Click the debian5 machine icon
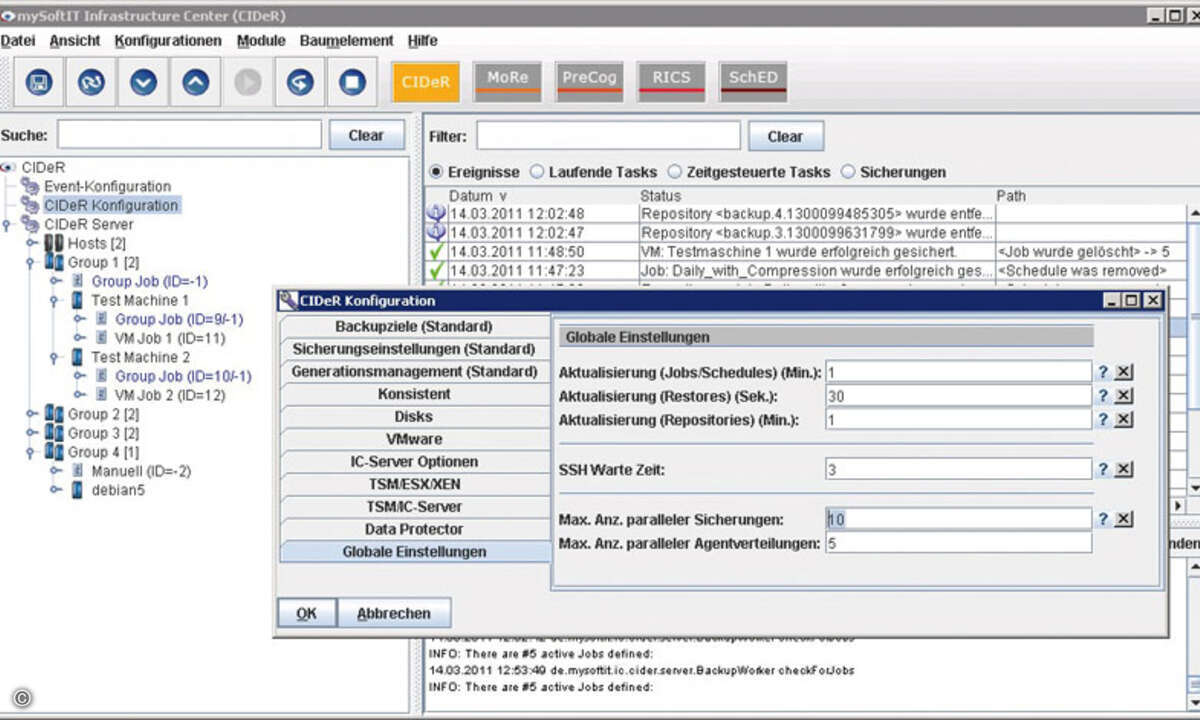 77,490
